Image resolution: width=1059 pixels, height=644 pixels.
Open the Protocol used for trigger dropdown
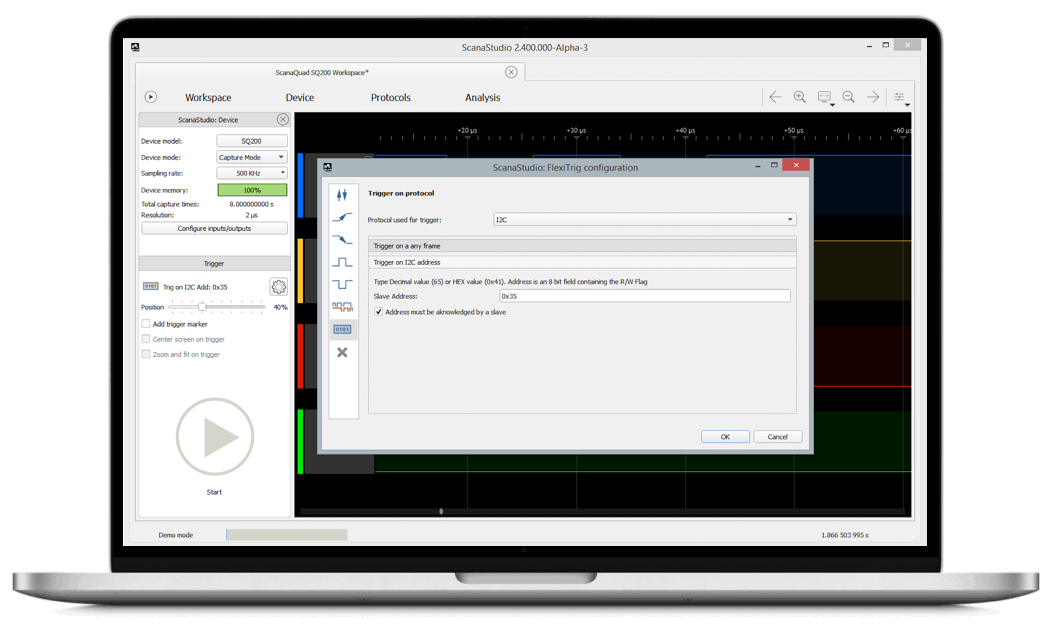[x=645, y=219]
